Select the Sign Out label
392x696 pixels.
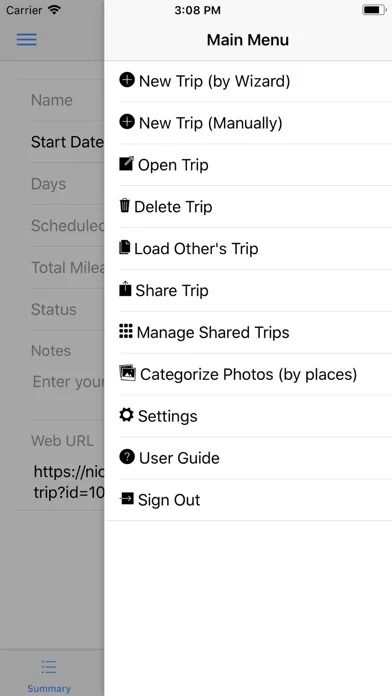coord(169,500)
